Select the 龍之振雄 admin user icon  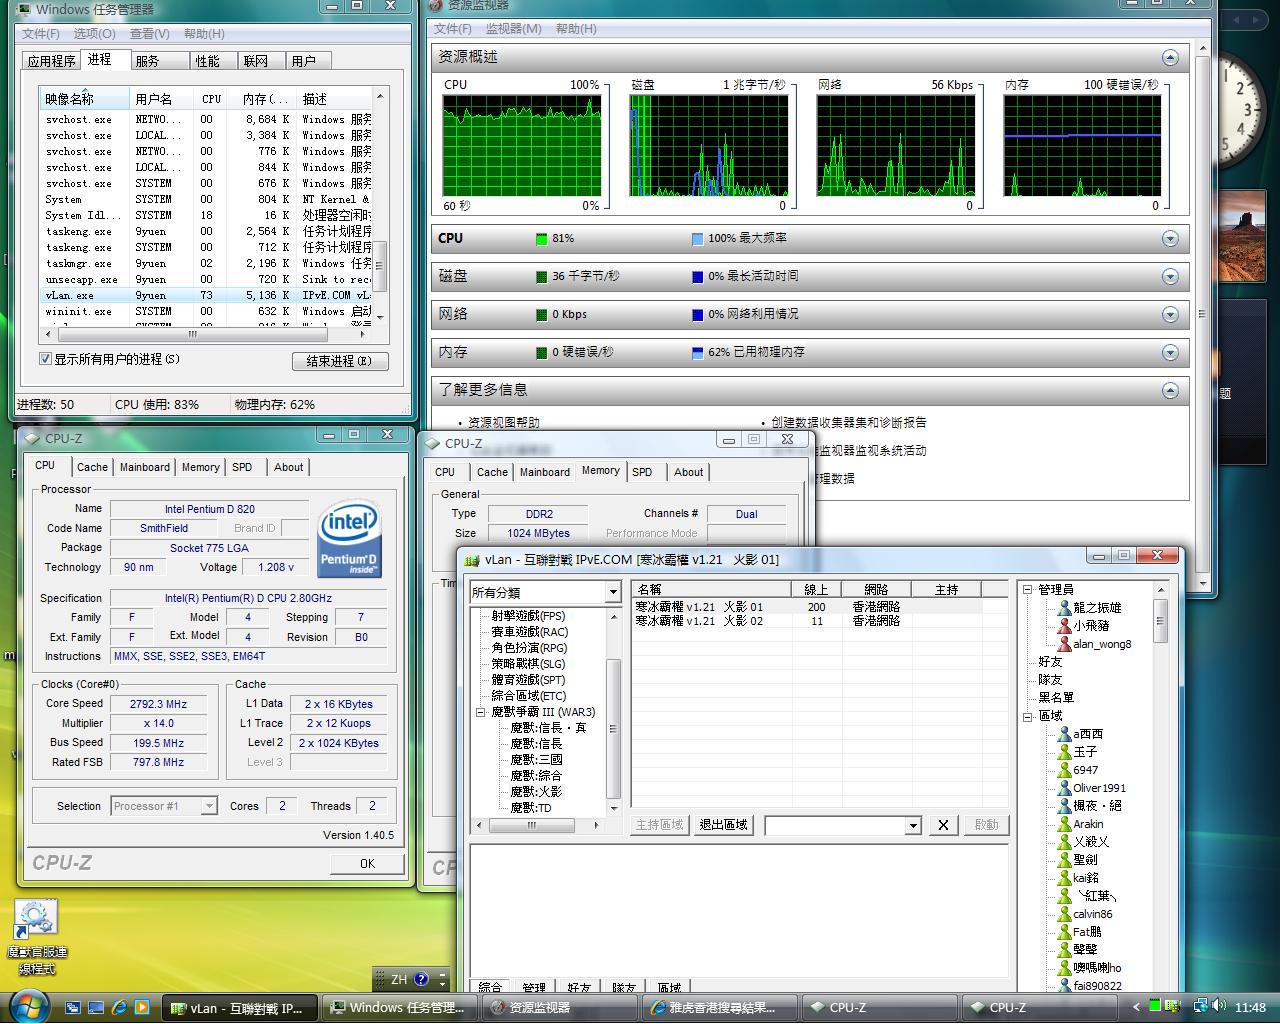(1065, 608)
